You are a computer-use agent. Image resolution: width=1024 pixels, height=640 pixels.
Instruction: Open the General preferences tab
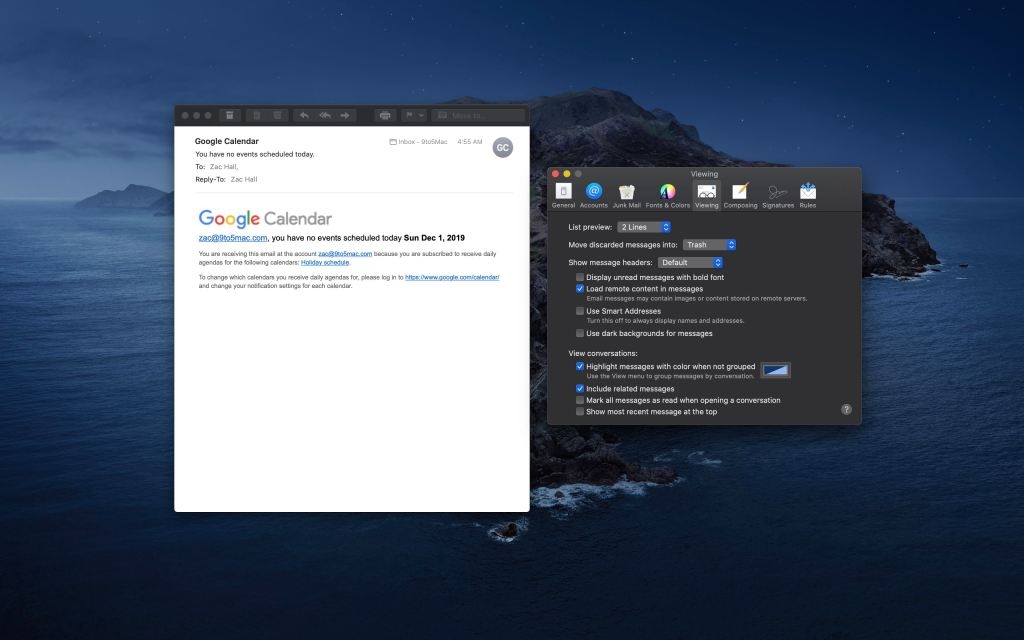(x=563, y=195)
